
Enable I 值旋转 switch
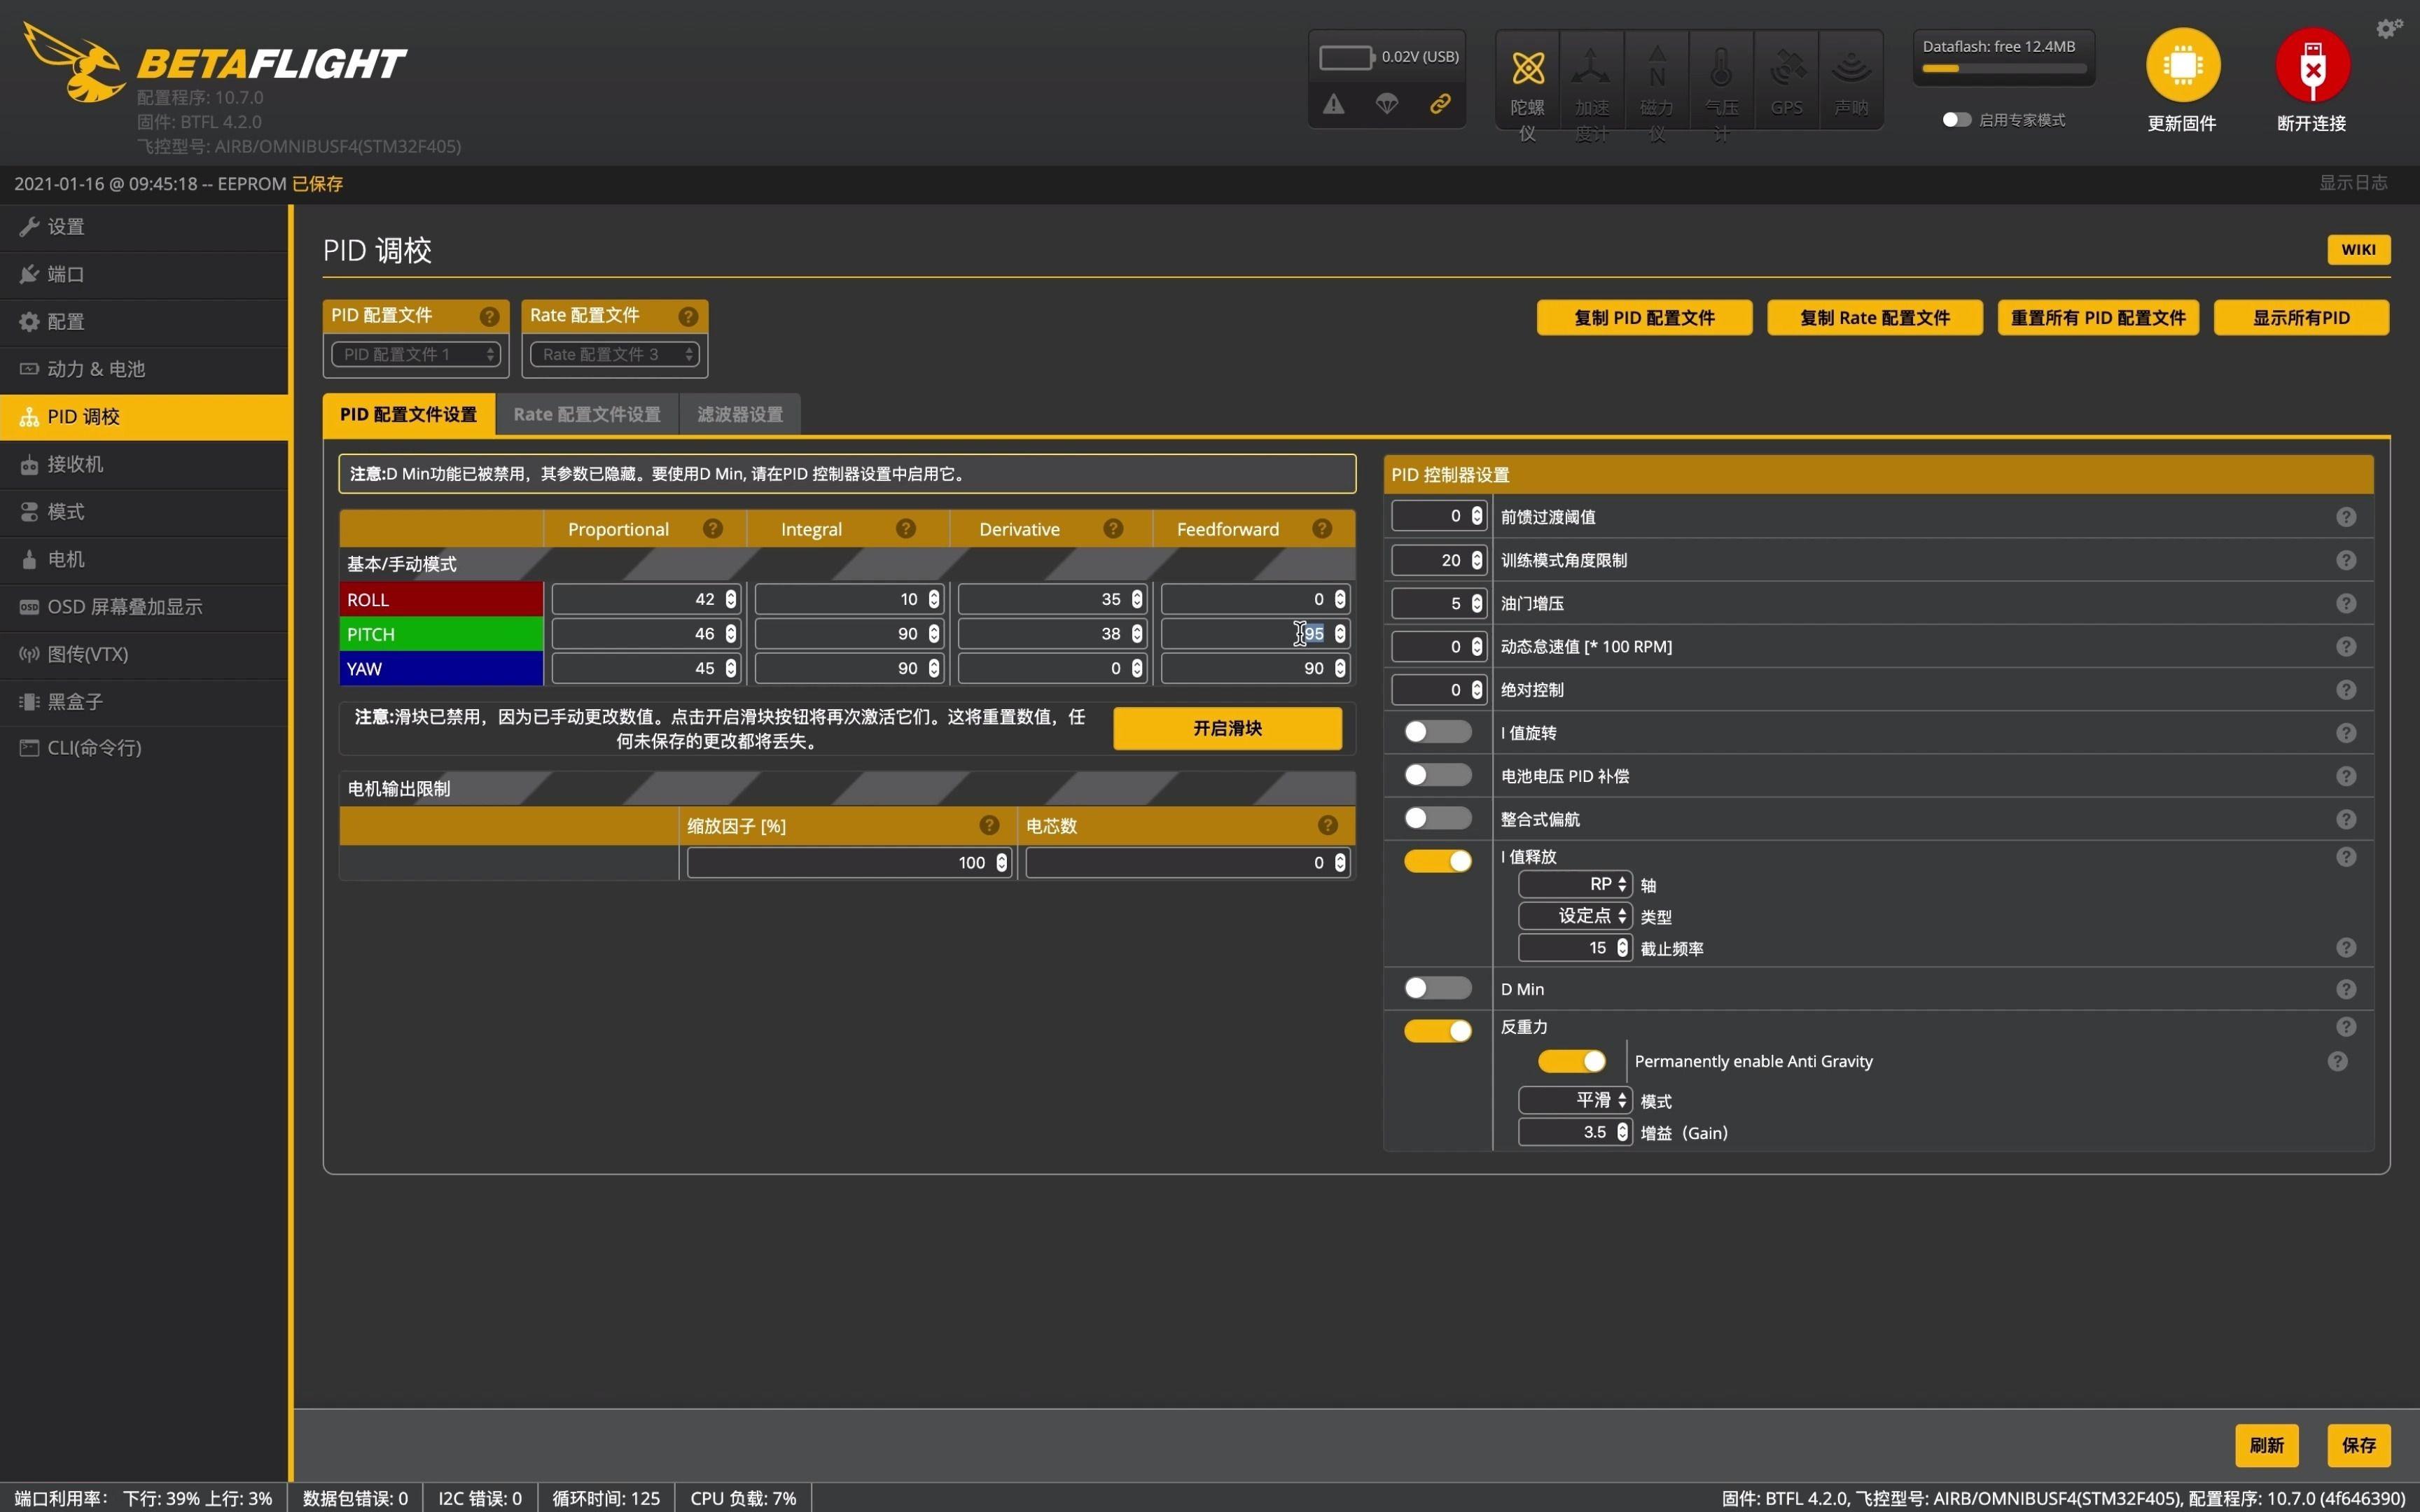click(1438, 732)
